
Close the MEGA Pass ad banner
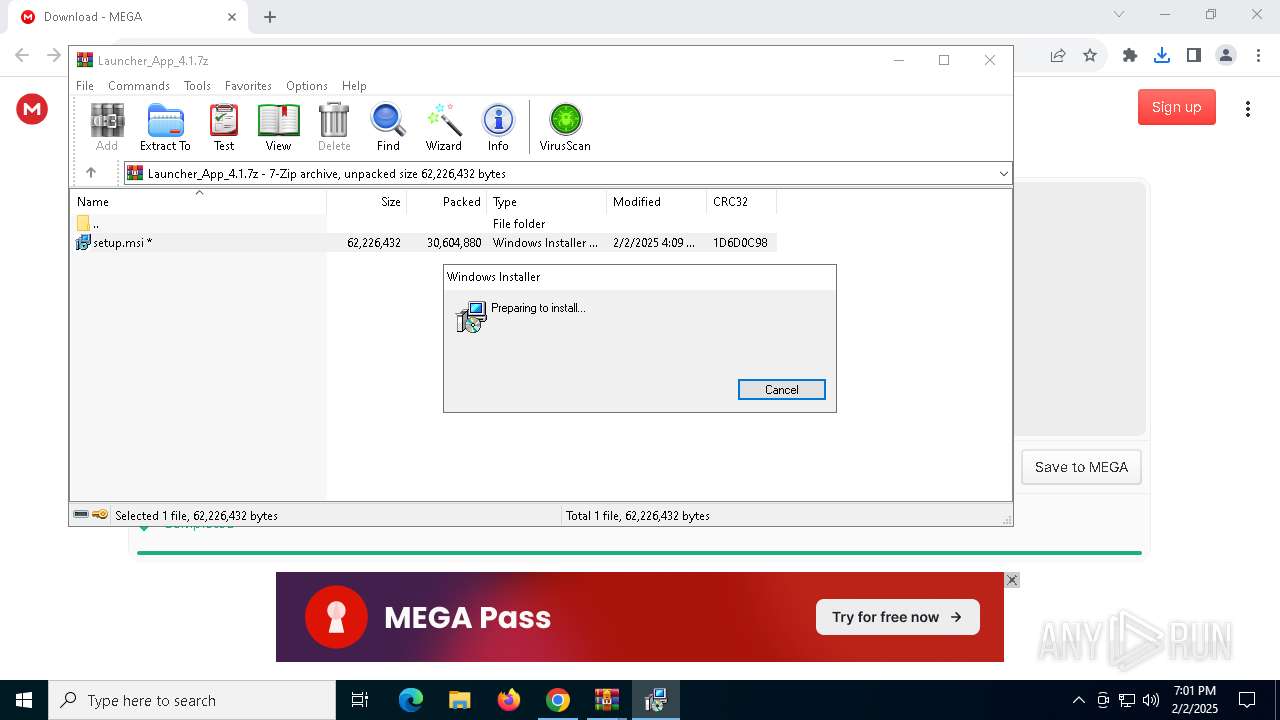click(x=1012, y=580)
